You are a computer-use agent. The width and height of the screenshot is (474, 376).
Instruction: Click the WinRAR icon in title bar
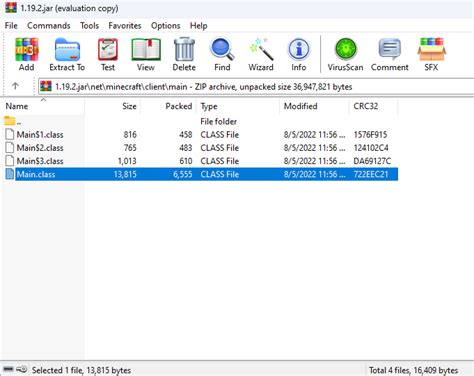tap(11, 7)
